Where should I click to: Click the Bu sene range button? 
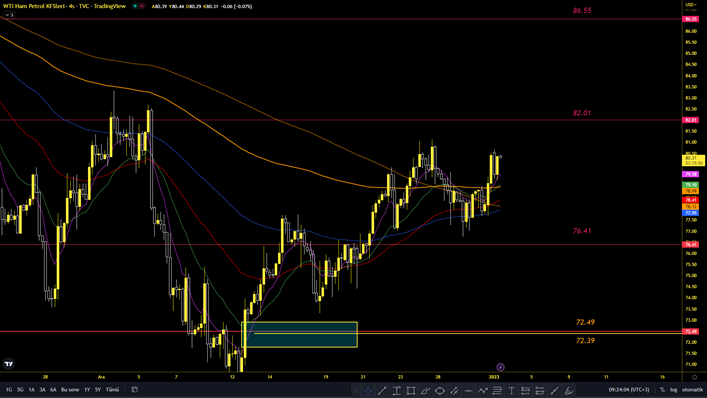pyautogui.click(x=70, y=389)
